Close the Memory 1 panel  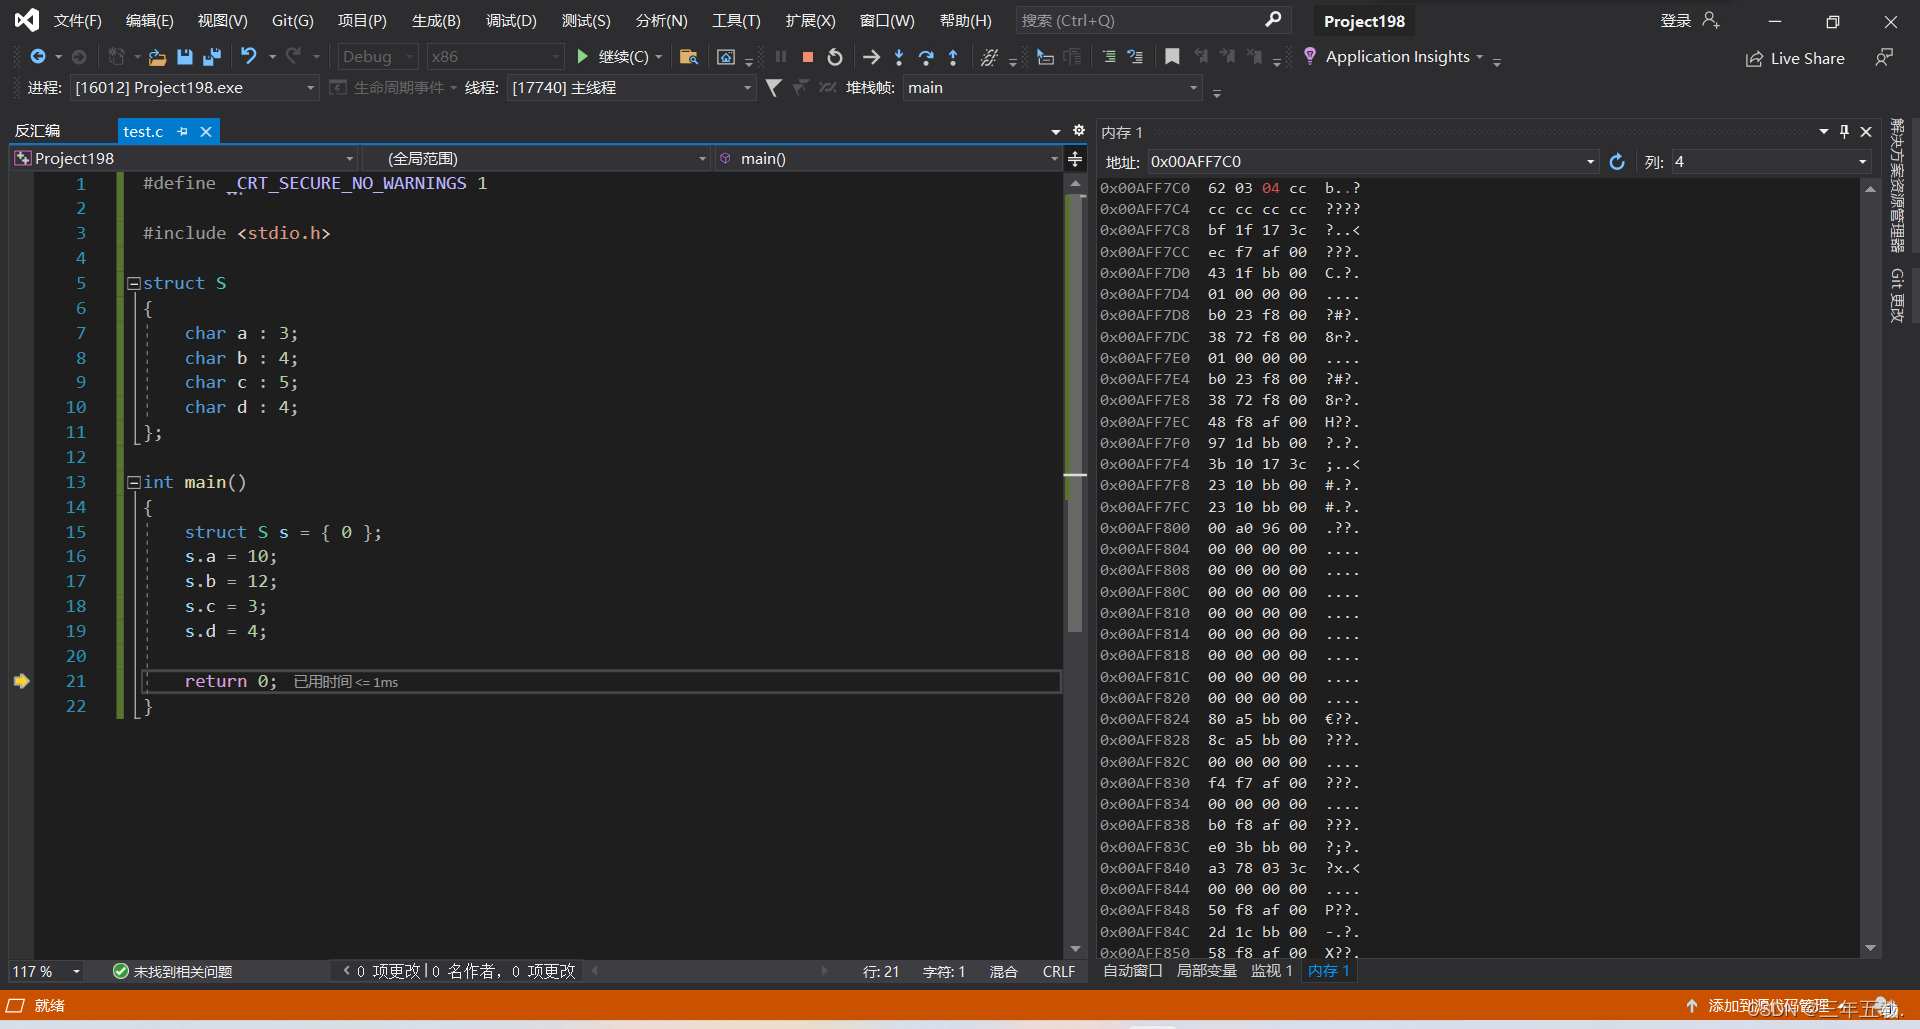pyautogui.click(x=1866, y=132)
